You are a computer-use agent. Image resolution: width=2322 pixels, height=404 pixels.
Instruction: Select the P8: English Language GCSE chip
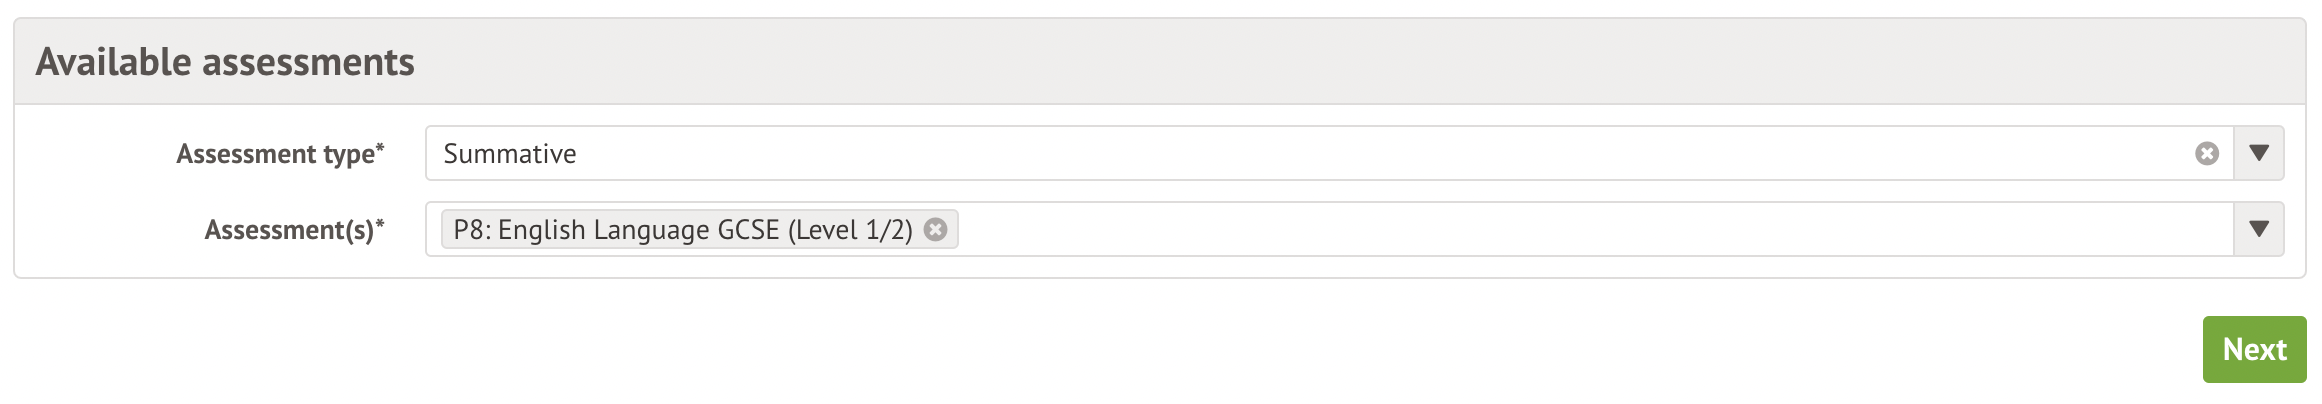(x=682, y=230)
